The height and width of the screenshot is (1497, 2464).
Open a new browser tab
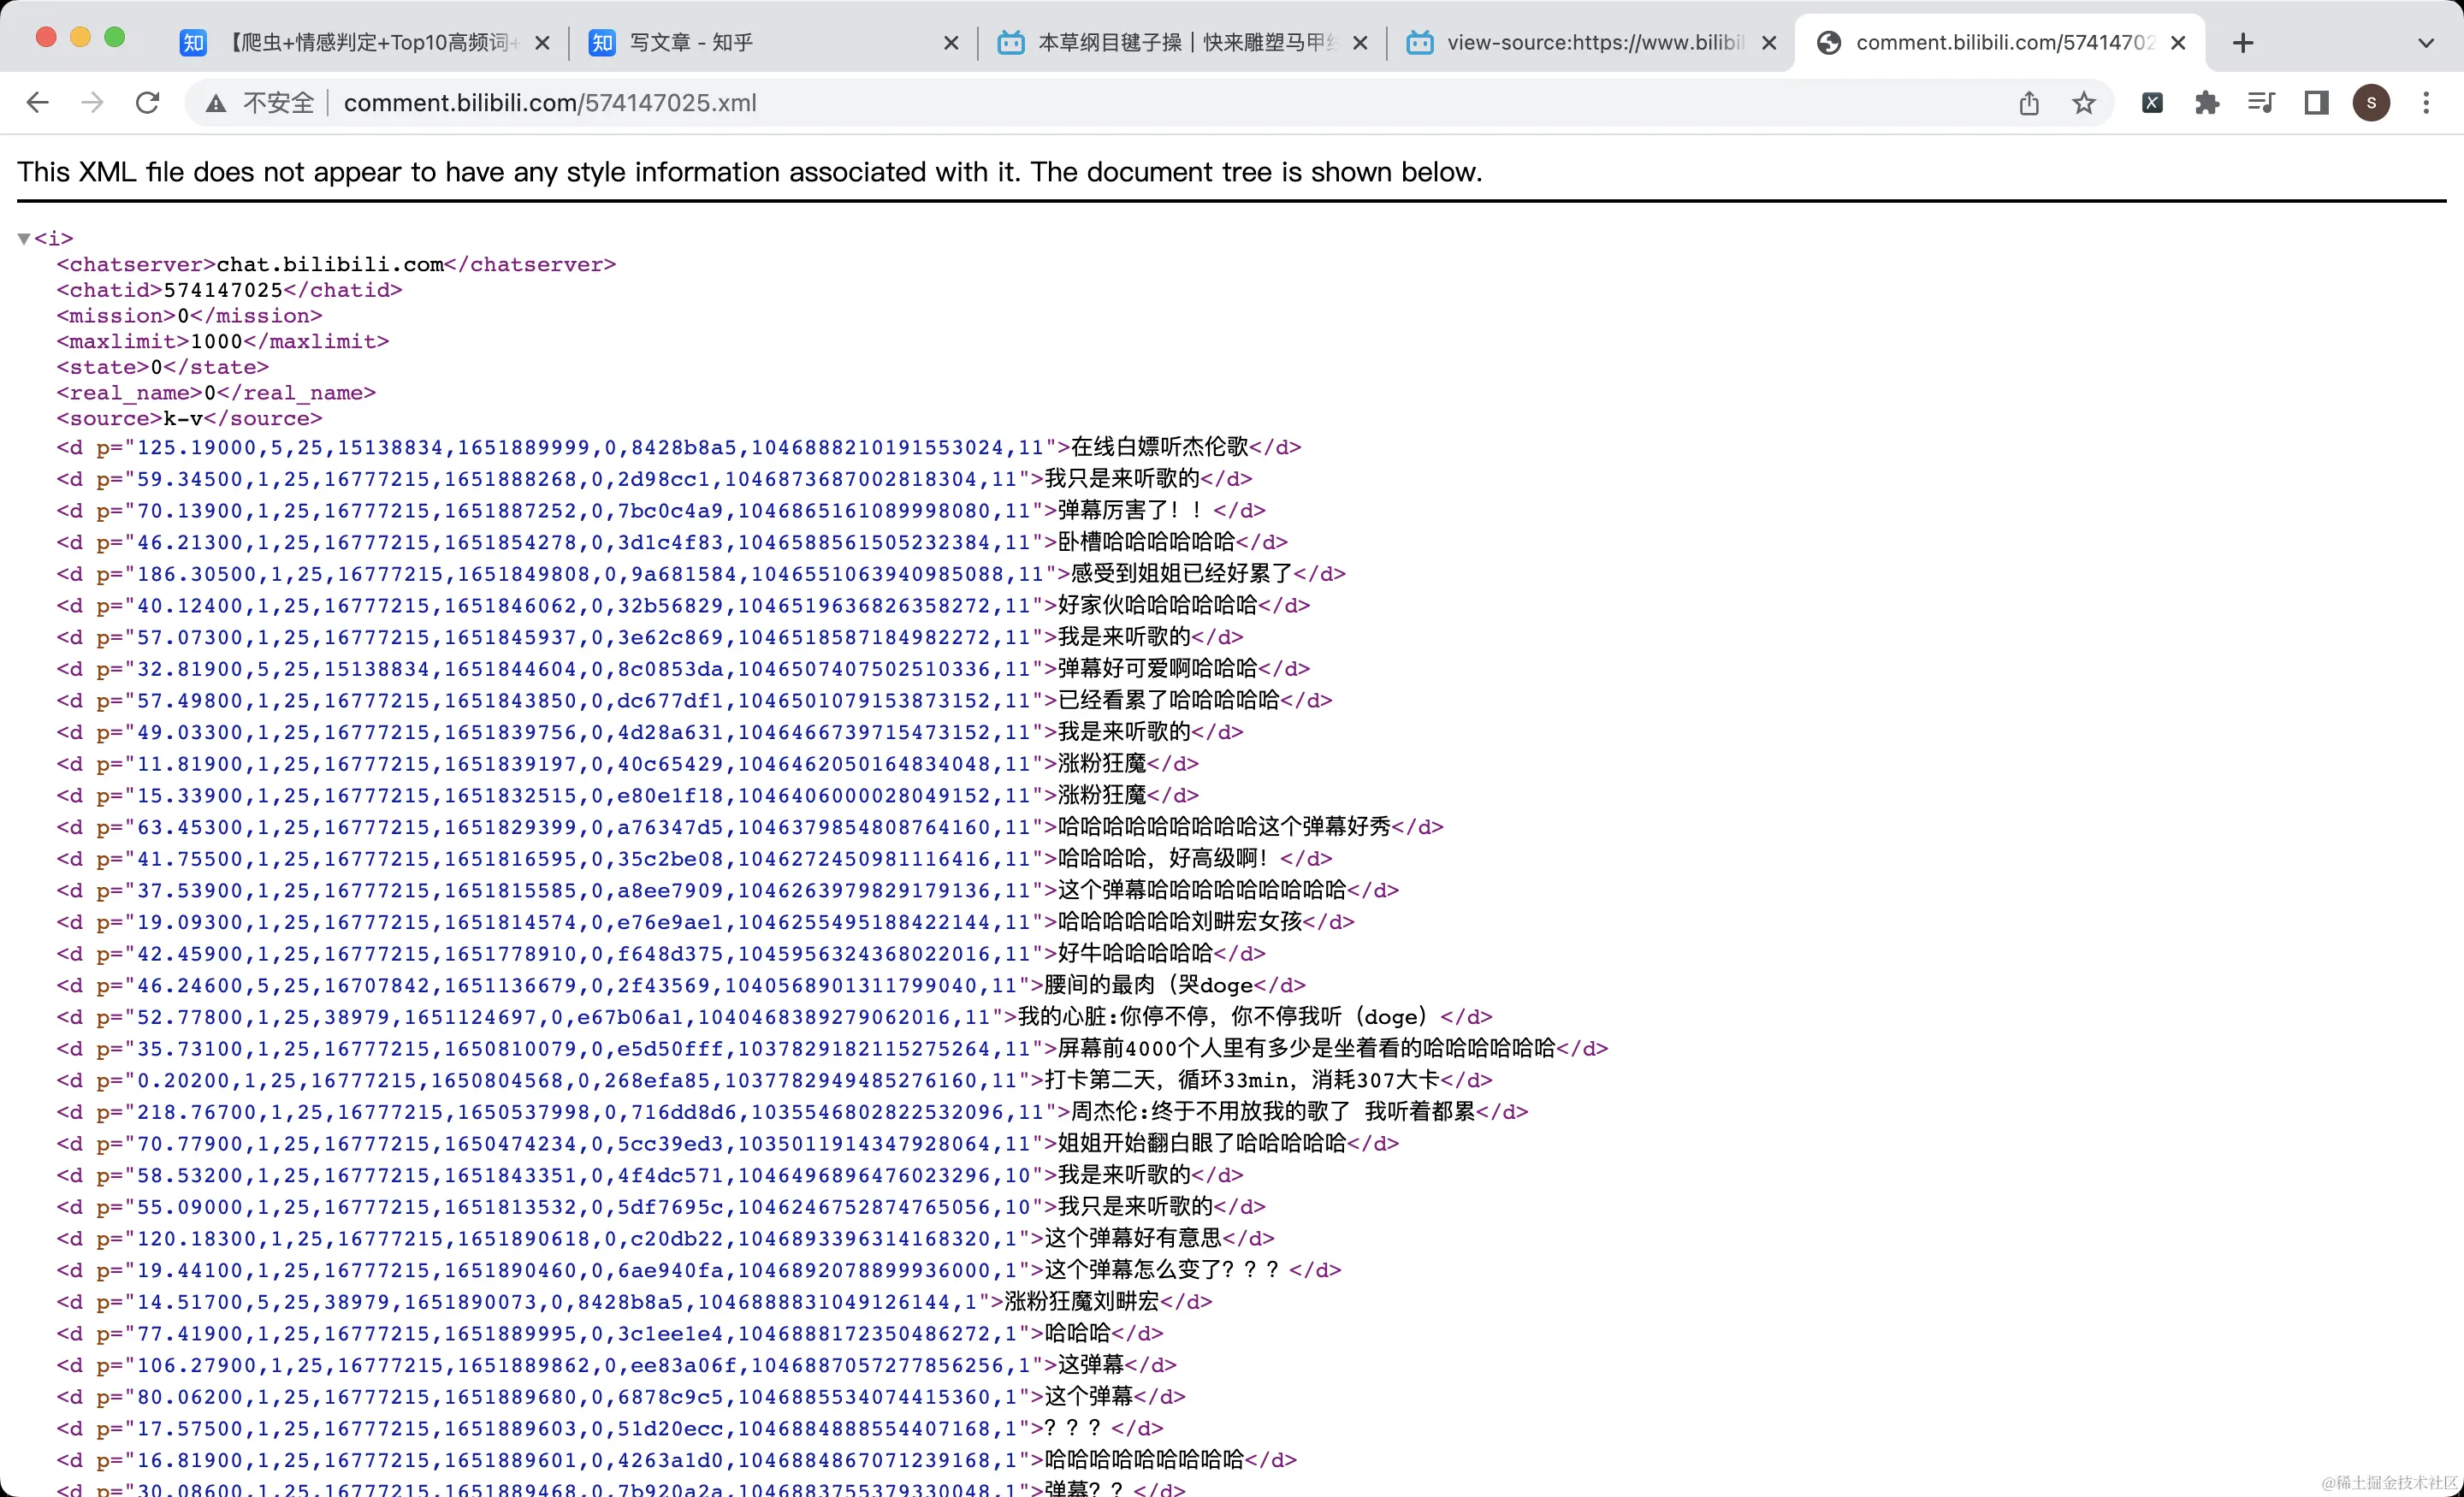coord(2243,43)
